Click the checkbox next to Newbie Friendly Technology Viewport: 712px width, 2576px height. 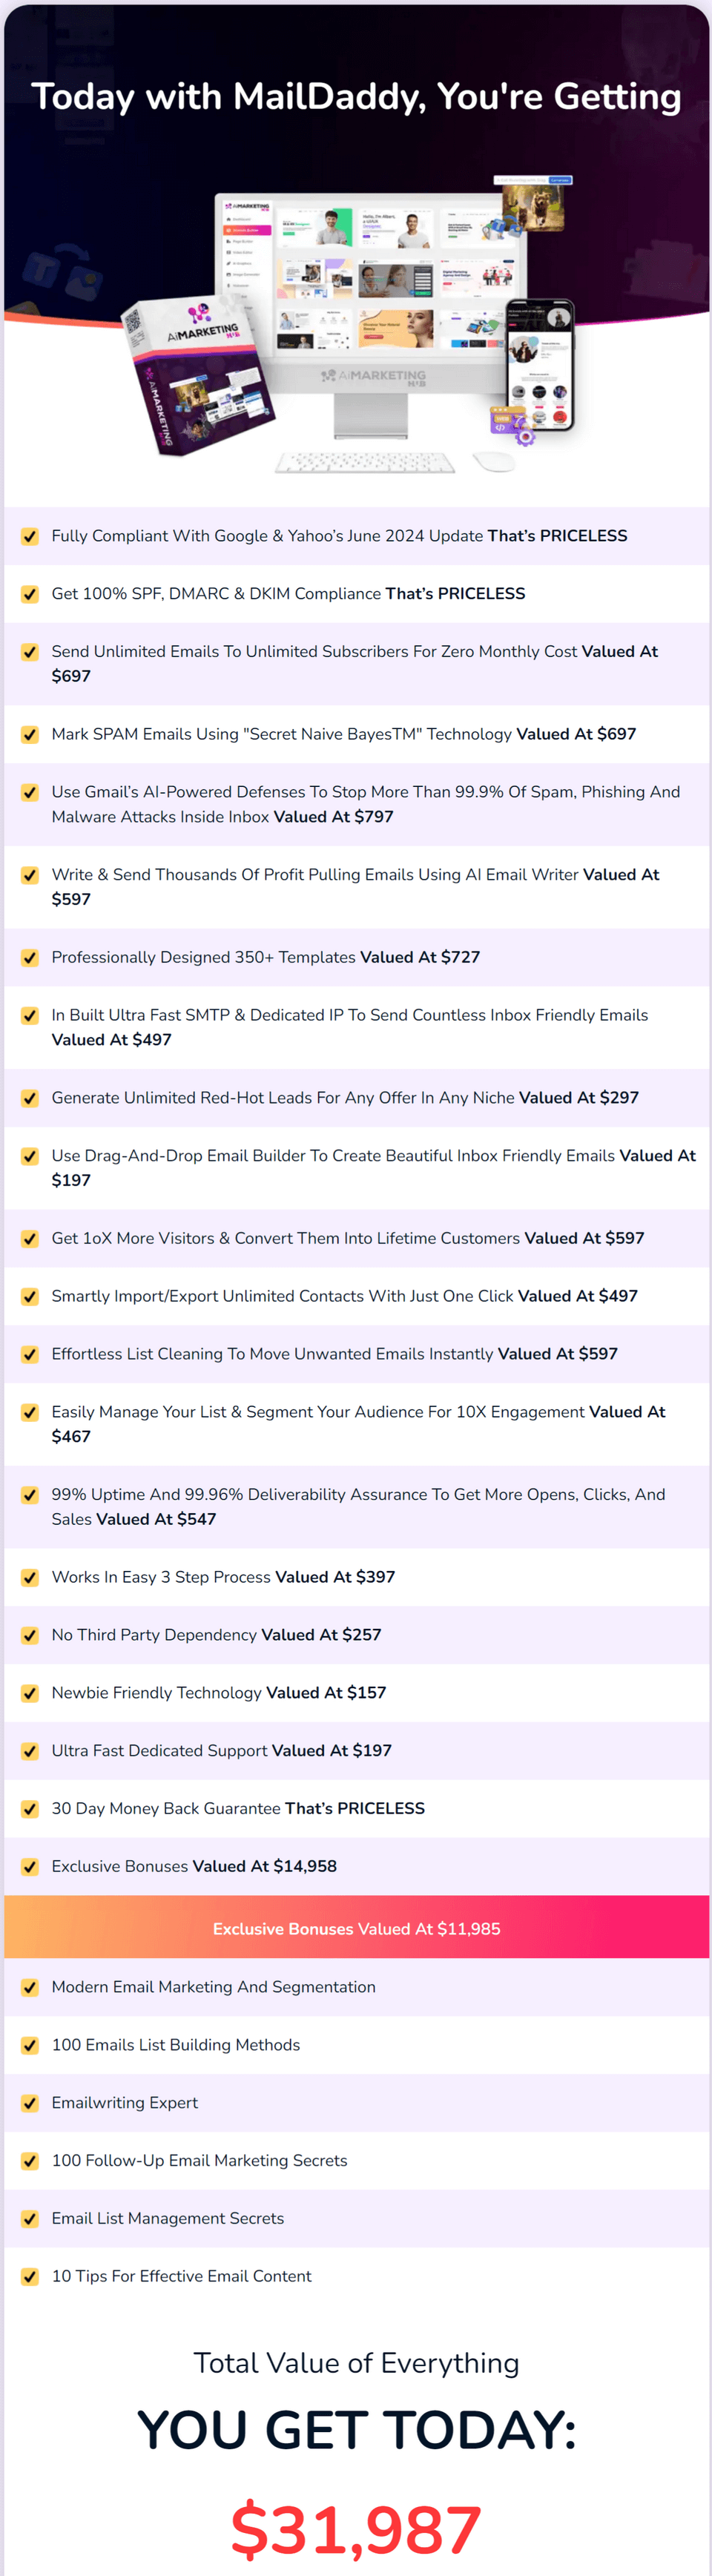pos(30,1694)
